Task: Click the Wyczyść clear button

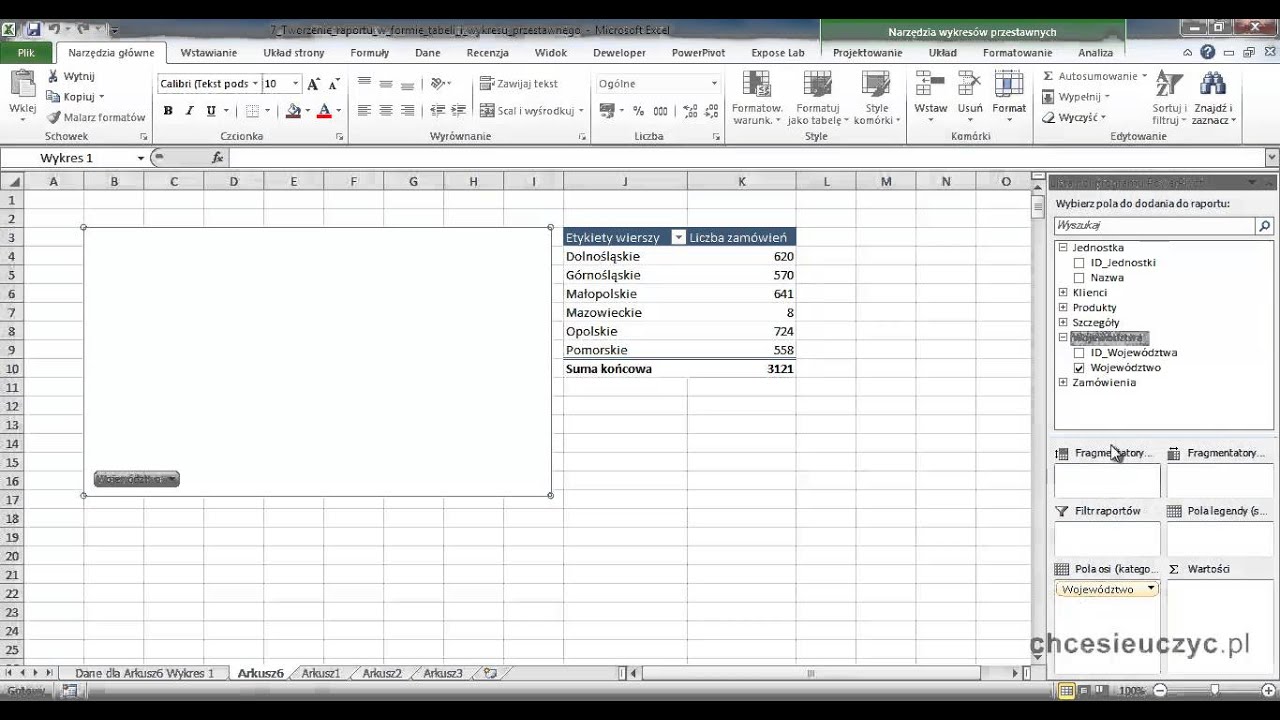Action: pos(1073,117)
